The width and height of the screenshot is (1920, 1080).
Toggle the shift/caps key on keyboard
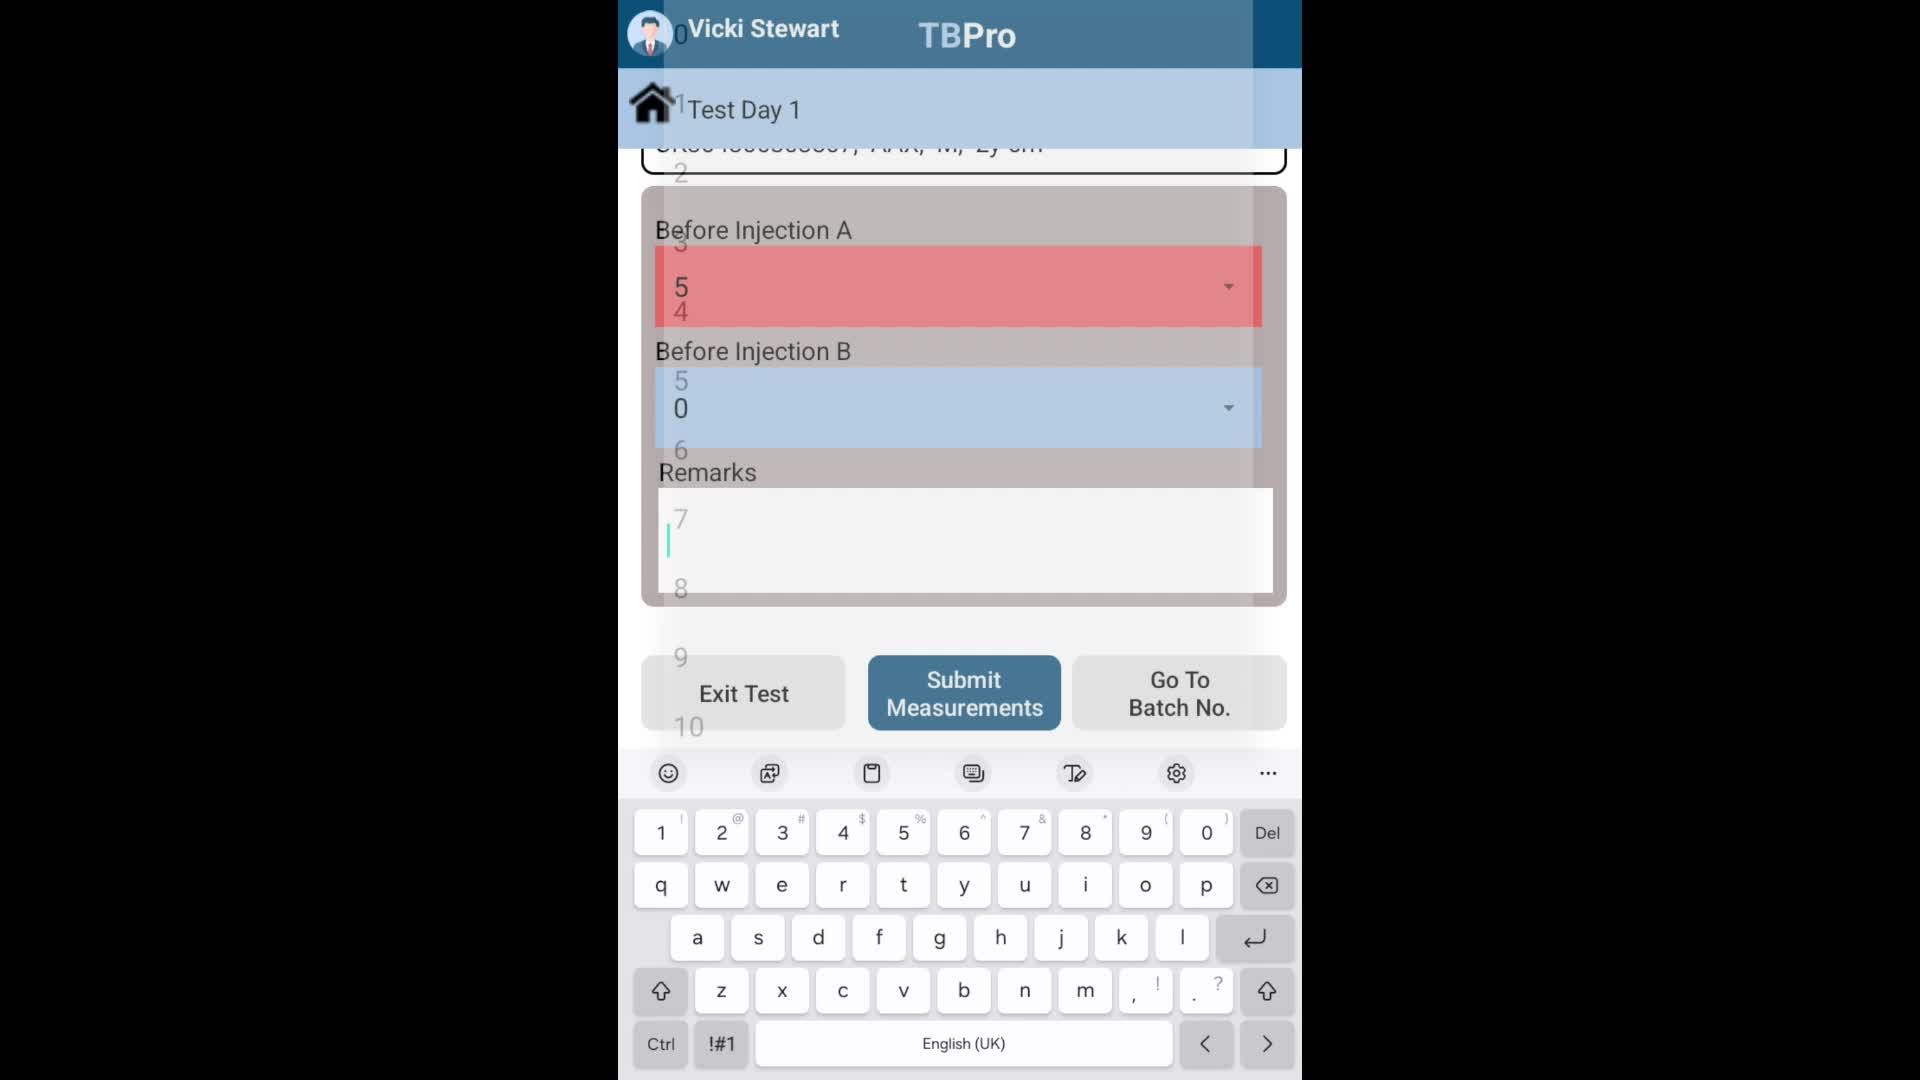pyautogui.click(x=659, y=990)
